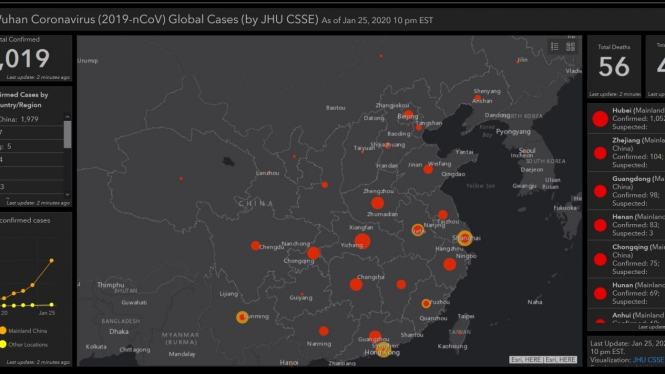Viewport: 665px width, 374px height.
Task: Click the red marker near Zhengzhou
Action: tap(377, 203)
